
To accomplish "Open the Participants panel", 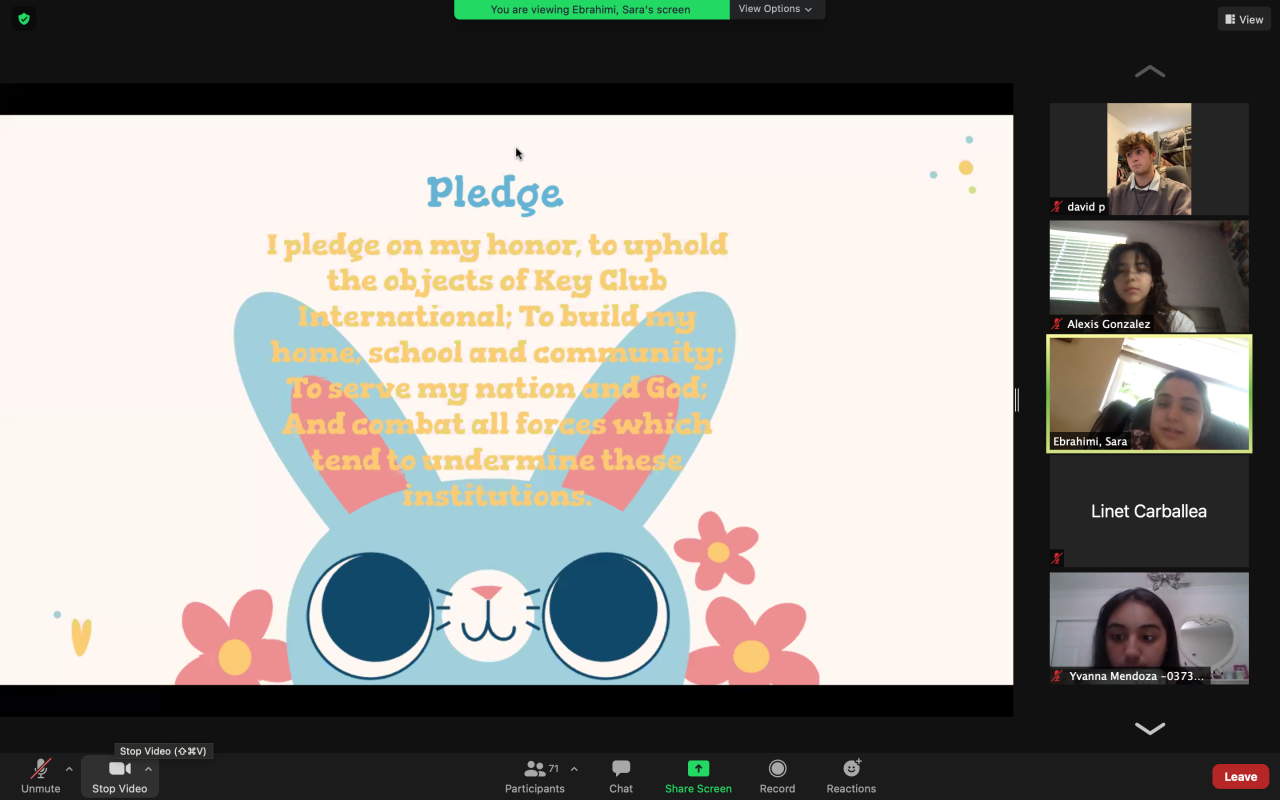I will pyautogui.click(x=535, y=776).
